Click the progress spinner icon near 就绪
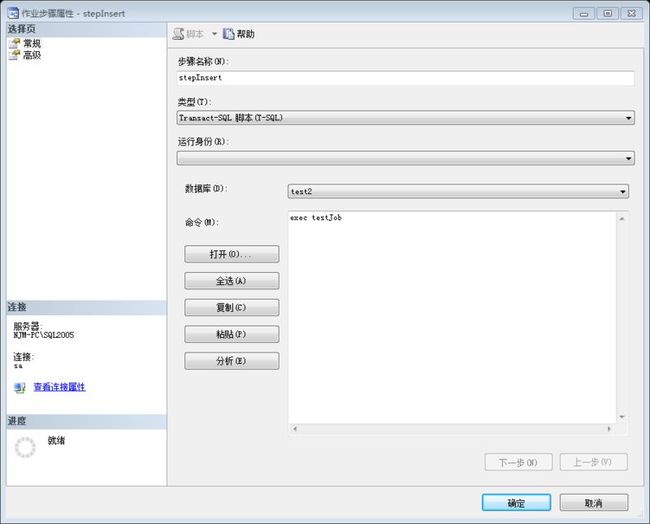Screen dimensions: 650x524 (x=25, y=447)
